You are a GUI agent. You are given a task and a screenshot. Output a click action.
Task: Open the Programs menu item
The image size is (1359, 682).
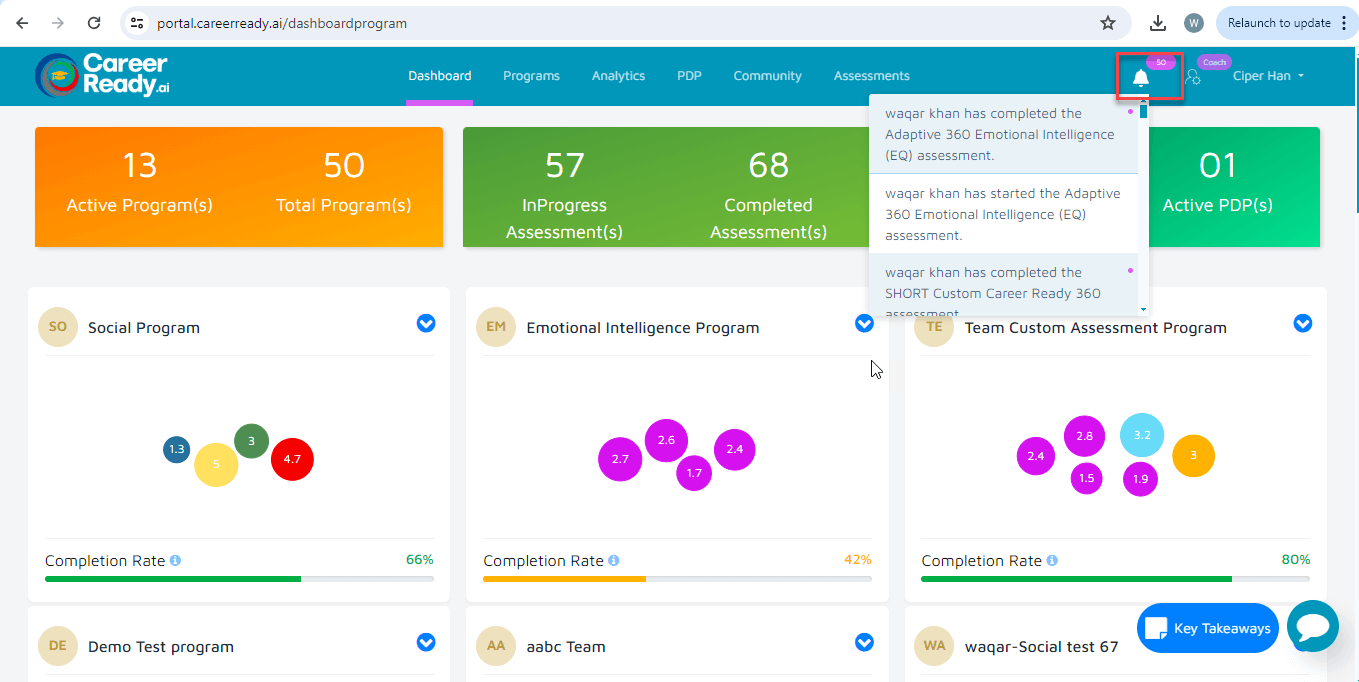tap(531, 76)
